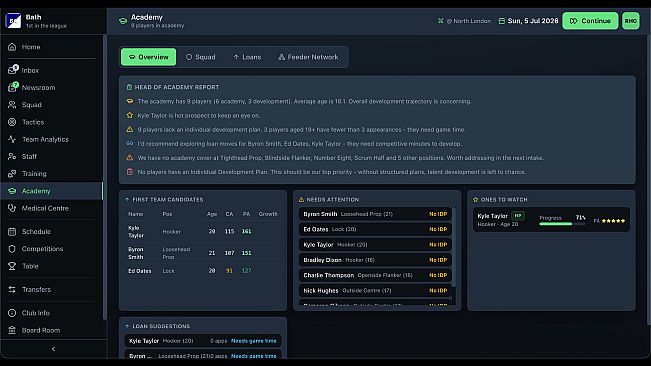Click the @ North London fixture label
The width and height of the screenshot is (651, 366).
point(468,21)
